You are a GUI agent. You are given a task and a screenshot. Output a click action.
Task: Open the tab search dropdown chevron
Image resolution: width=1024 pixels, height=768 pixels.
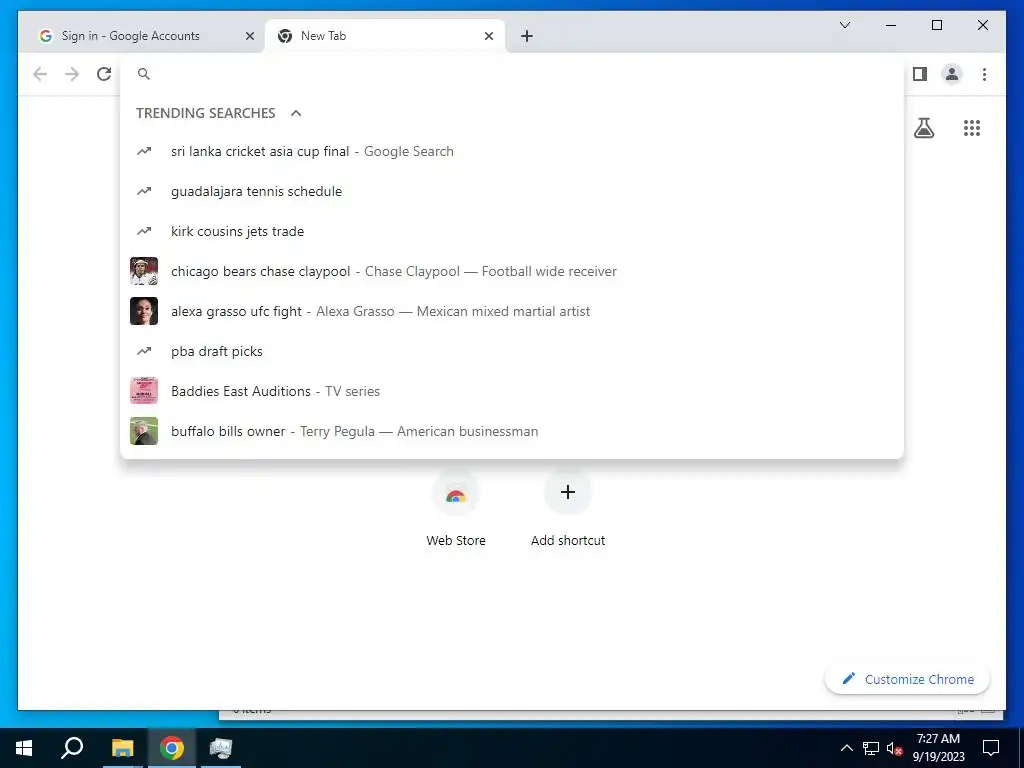click(x=844, y=25)
